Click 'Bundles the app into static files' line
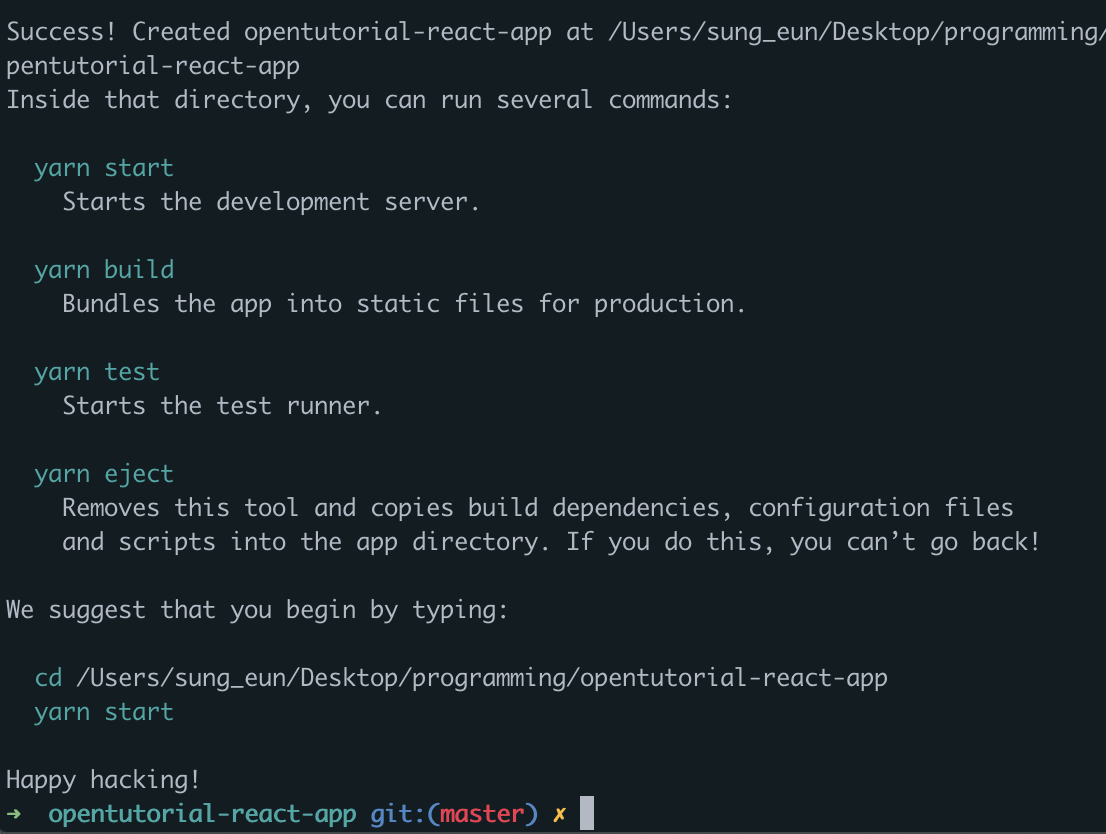Viewport: 1106px width, 834px height. coord(403,304)
